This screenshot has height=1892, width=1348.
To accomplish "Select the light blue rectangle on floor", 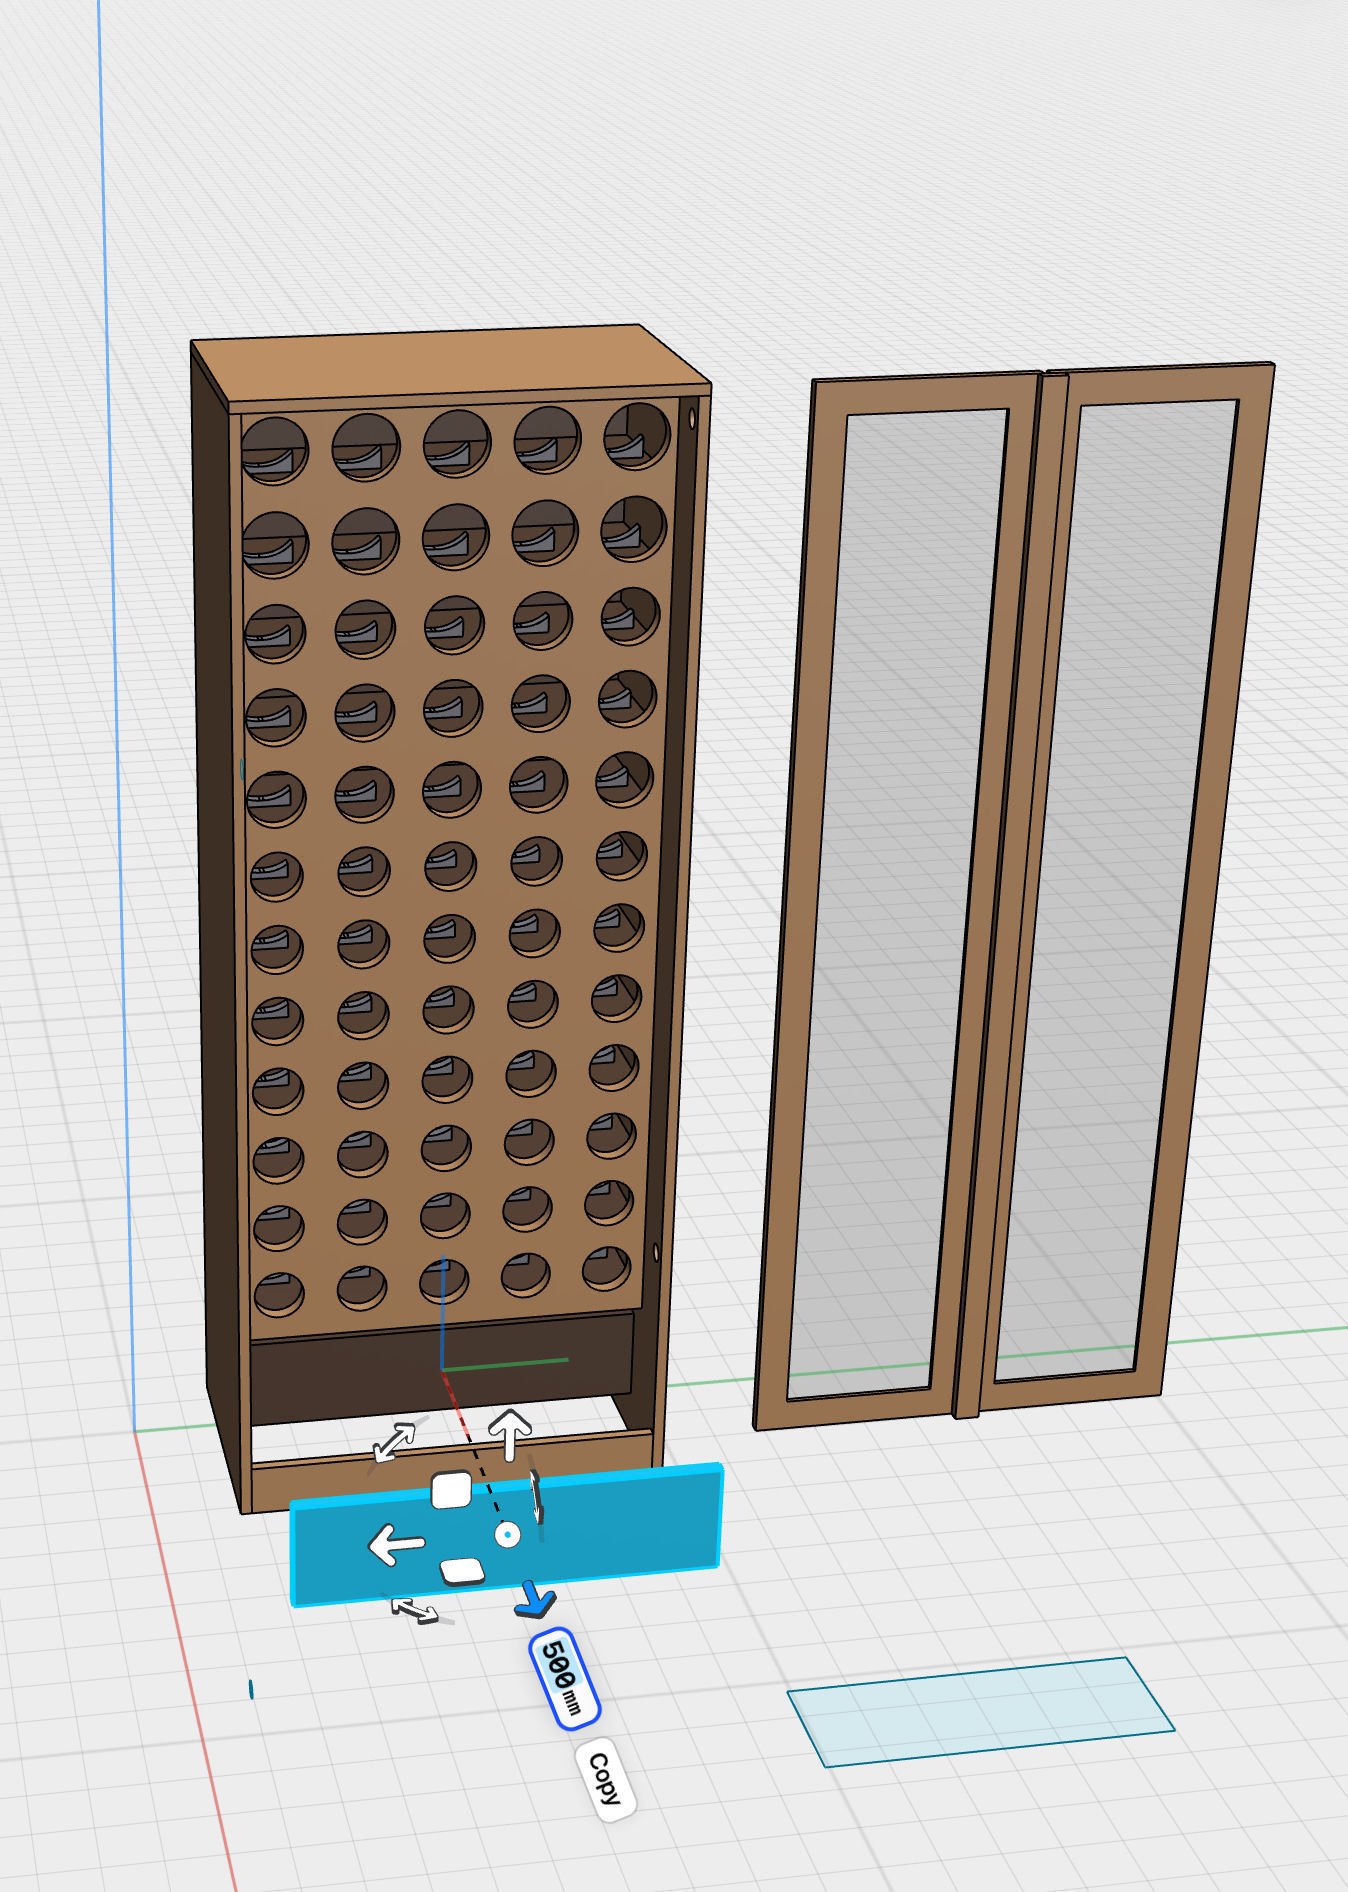I will (x=980, y=1712).
